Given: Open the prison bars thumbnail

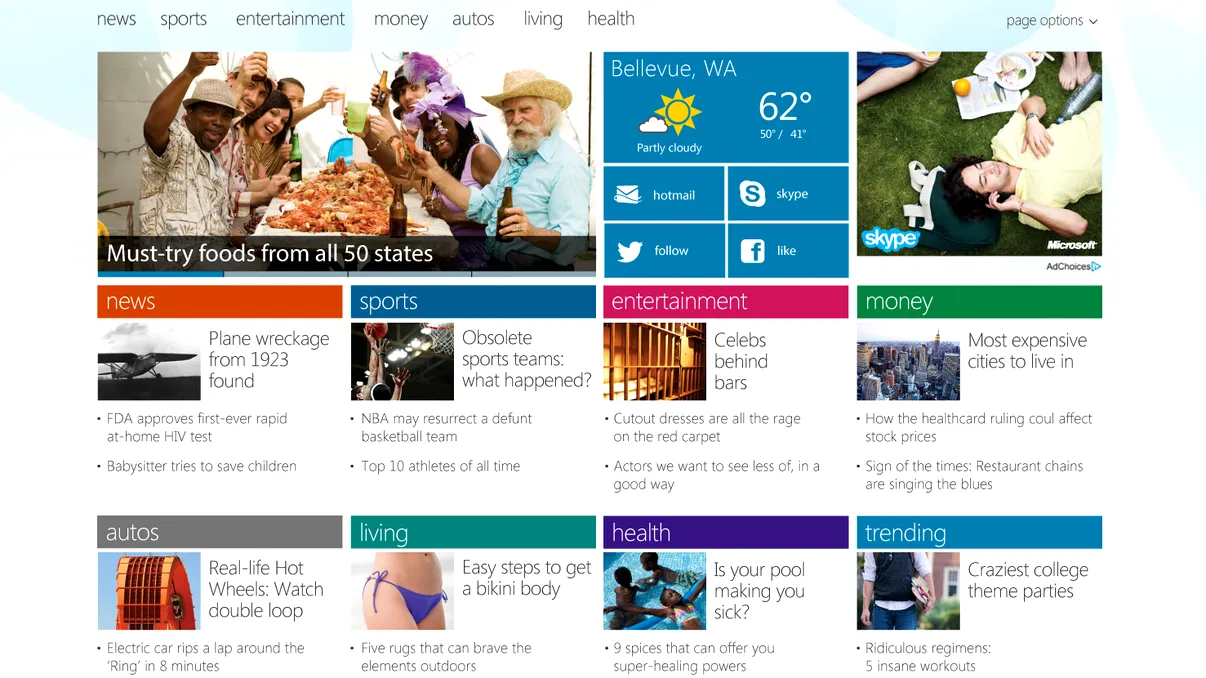Looking at the screenshot, I should pyautogui.click(x=655, y=361).
